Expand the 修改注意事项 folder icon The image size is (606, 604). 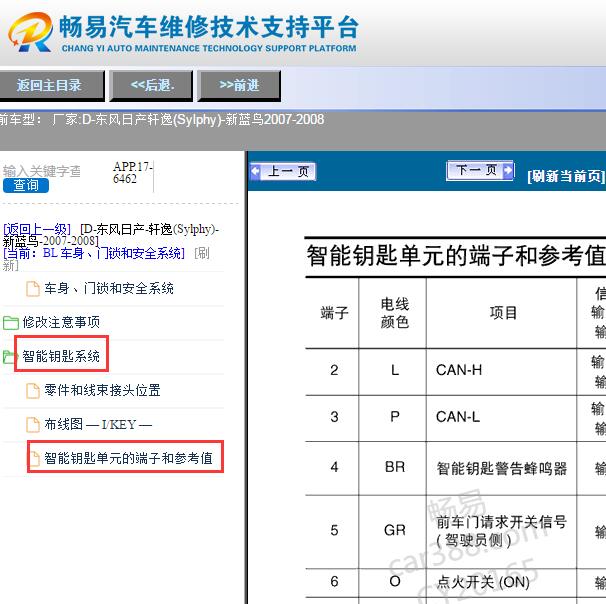11,322
